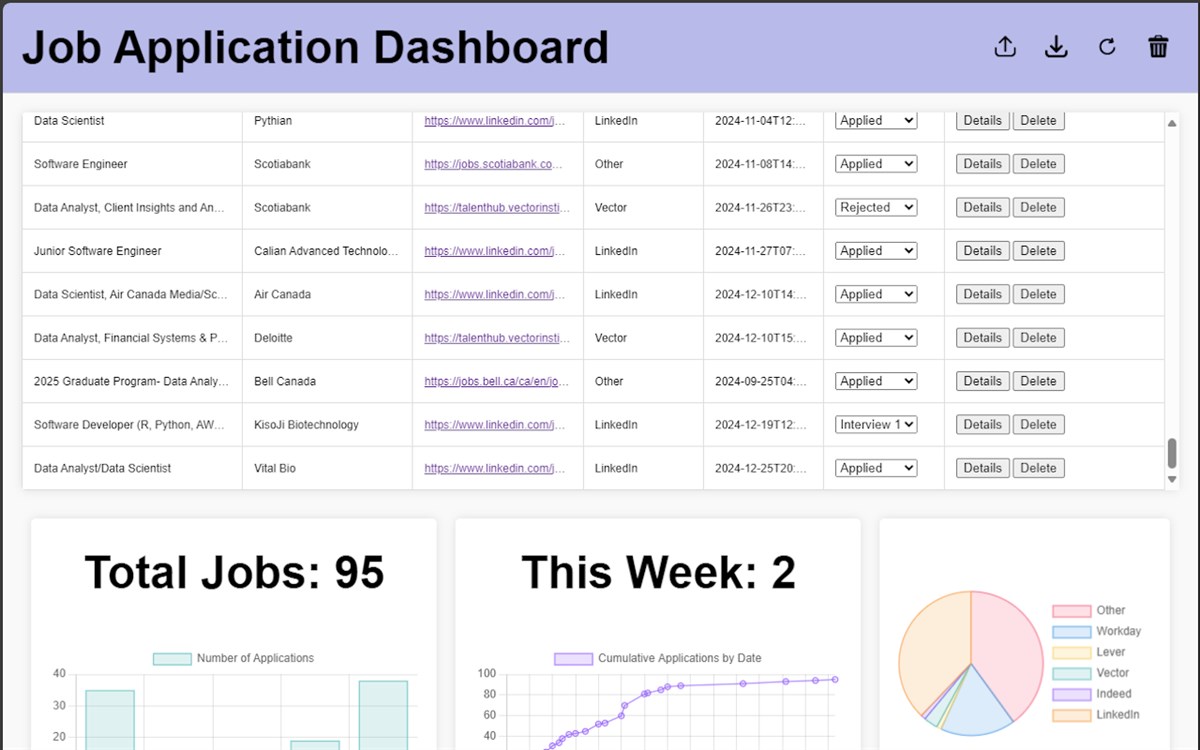Open status dropdown for Pythian Data Scientist

point(876,120)
